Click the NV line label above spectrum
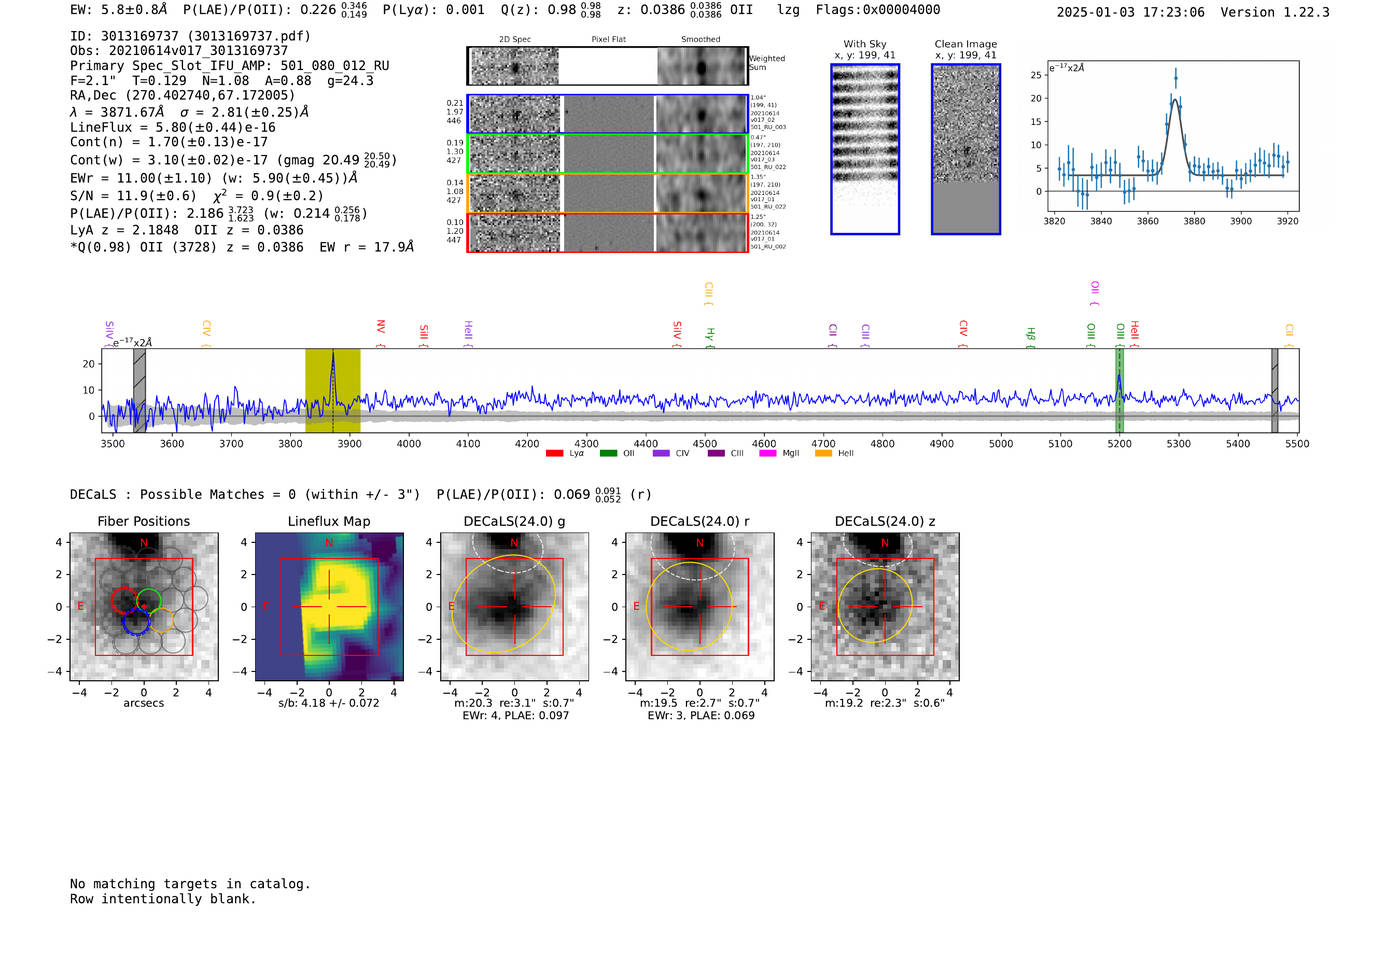This screenshot has width=1400, height=953. (x=380, y=333)
